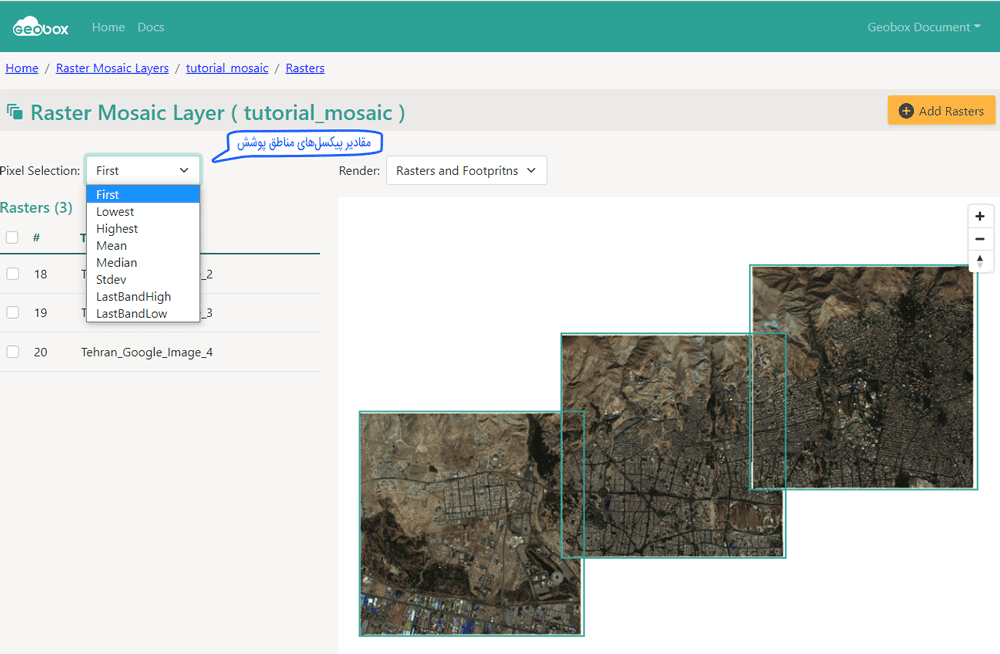
Task: Check the box for raster 19
Action: tap(12, 313)
